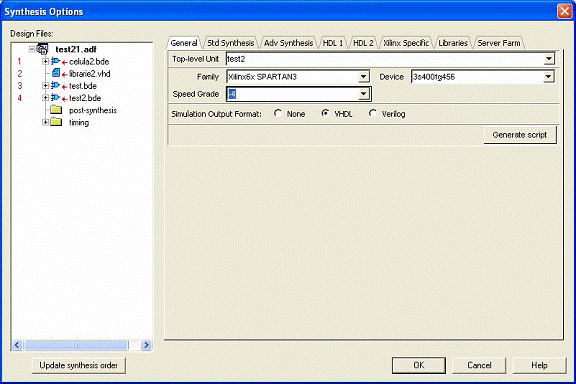Screen dimensions: 576x384
Task: Select VHDL simulation output format
Action: pos(325,113)
